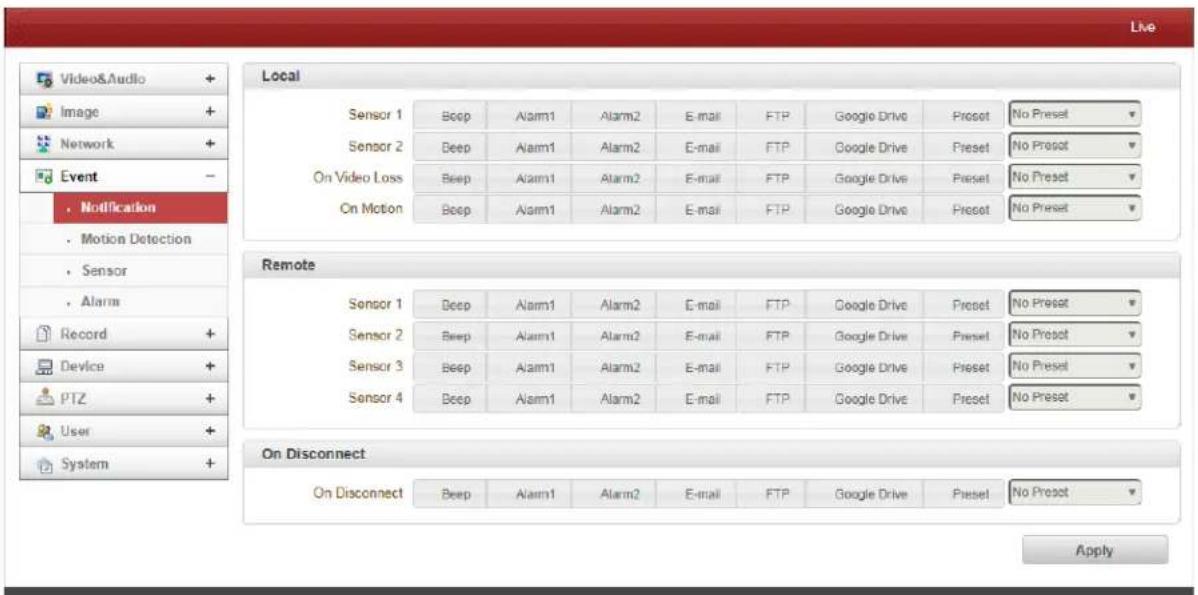Open Remote Sensor 4 preset dropdown
1198x595 pixels.
1074,397
